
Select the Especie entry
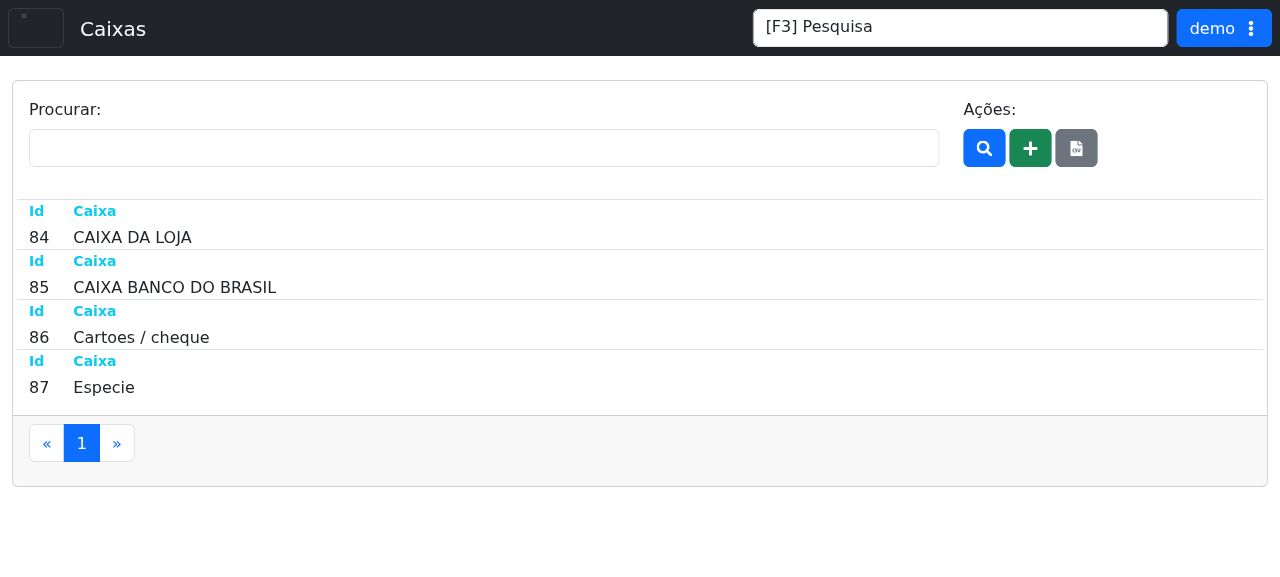[104, 388]
